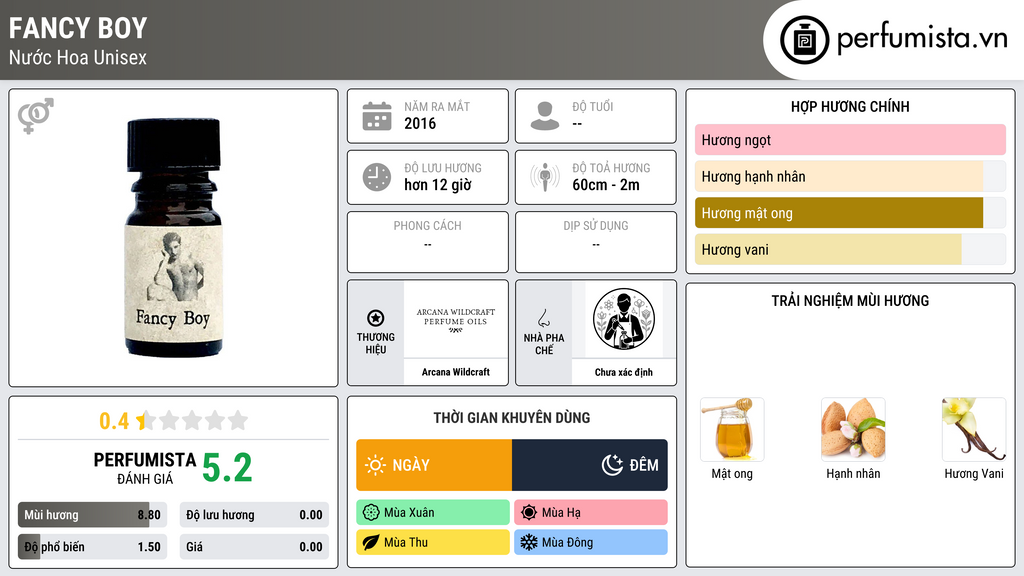Click the Độ phổ biến 1.50 score bar

coord(93,547)
